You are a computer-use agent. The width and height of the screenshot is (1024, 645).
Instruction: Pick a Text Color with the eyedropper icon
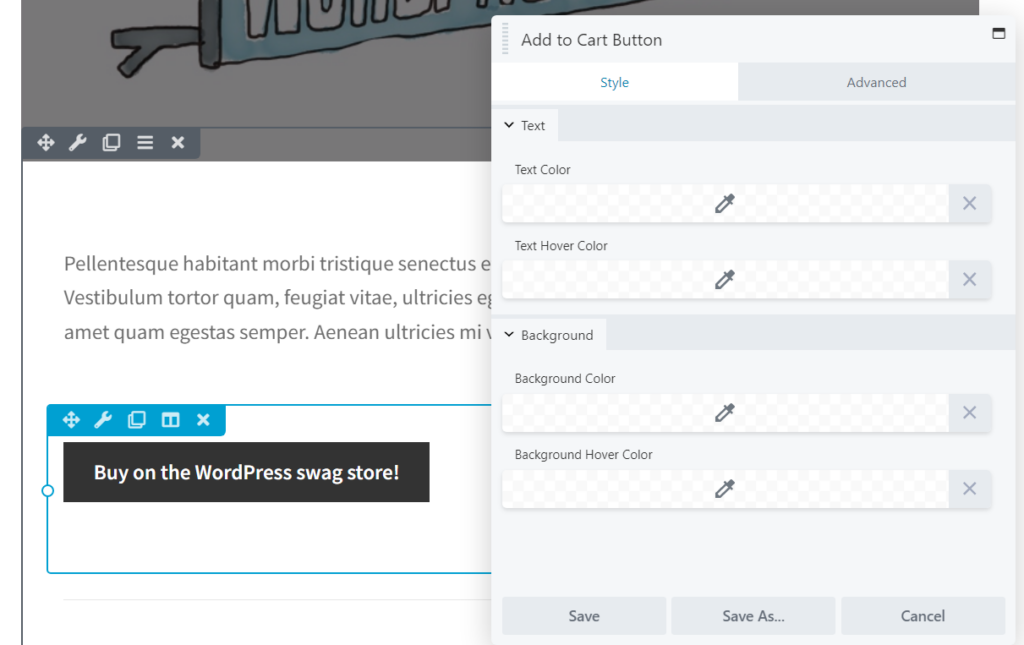point(724,203)
